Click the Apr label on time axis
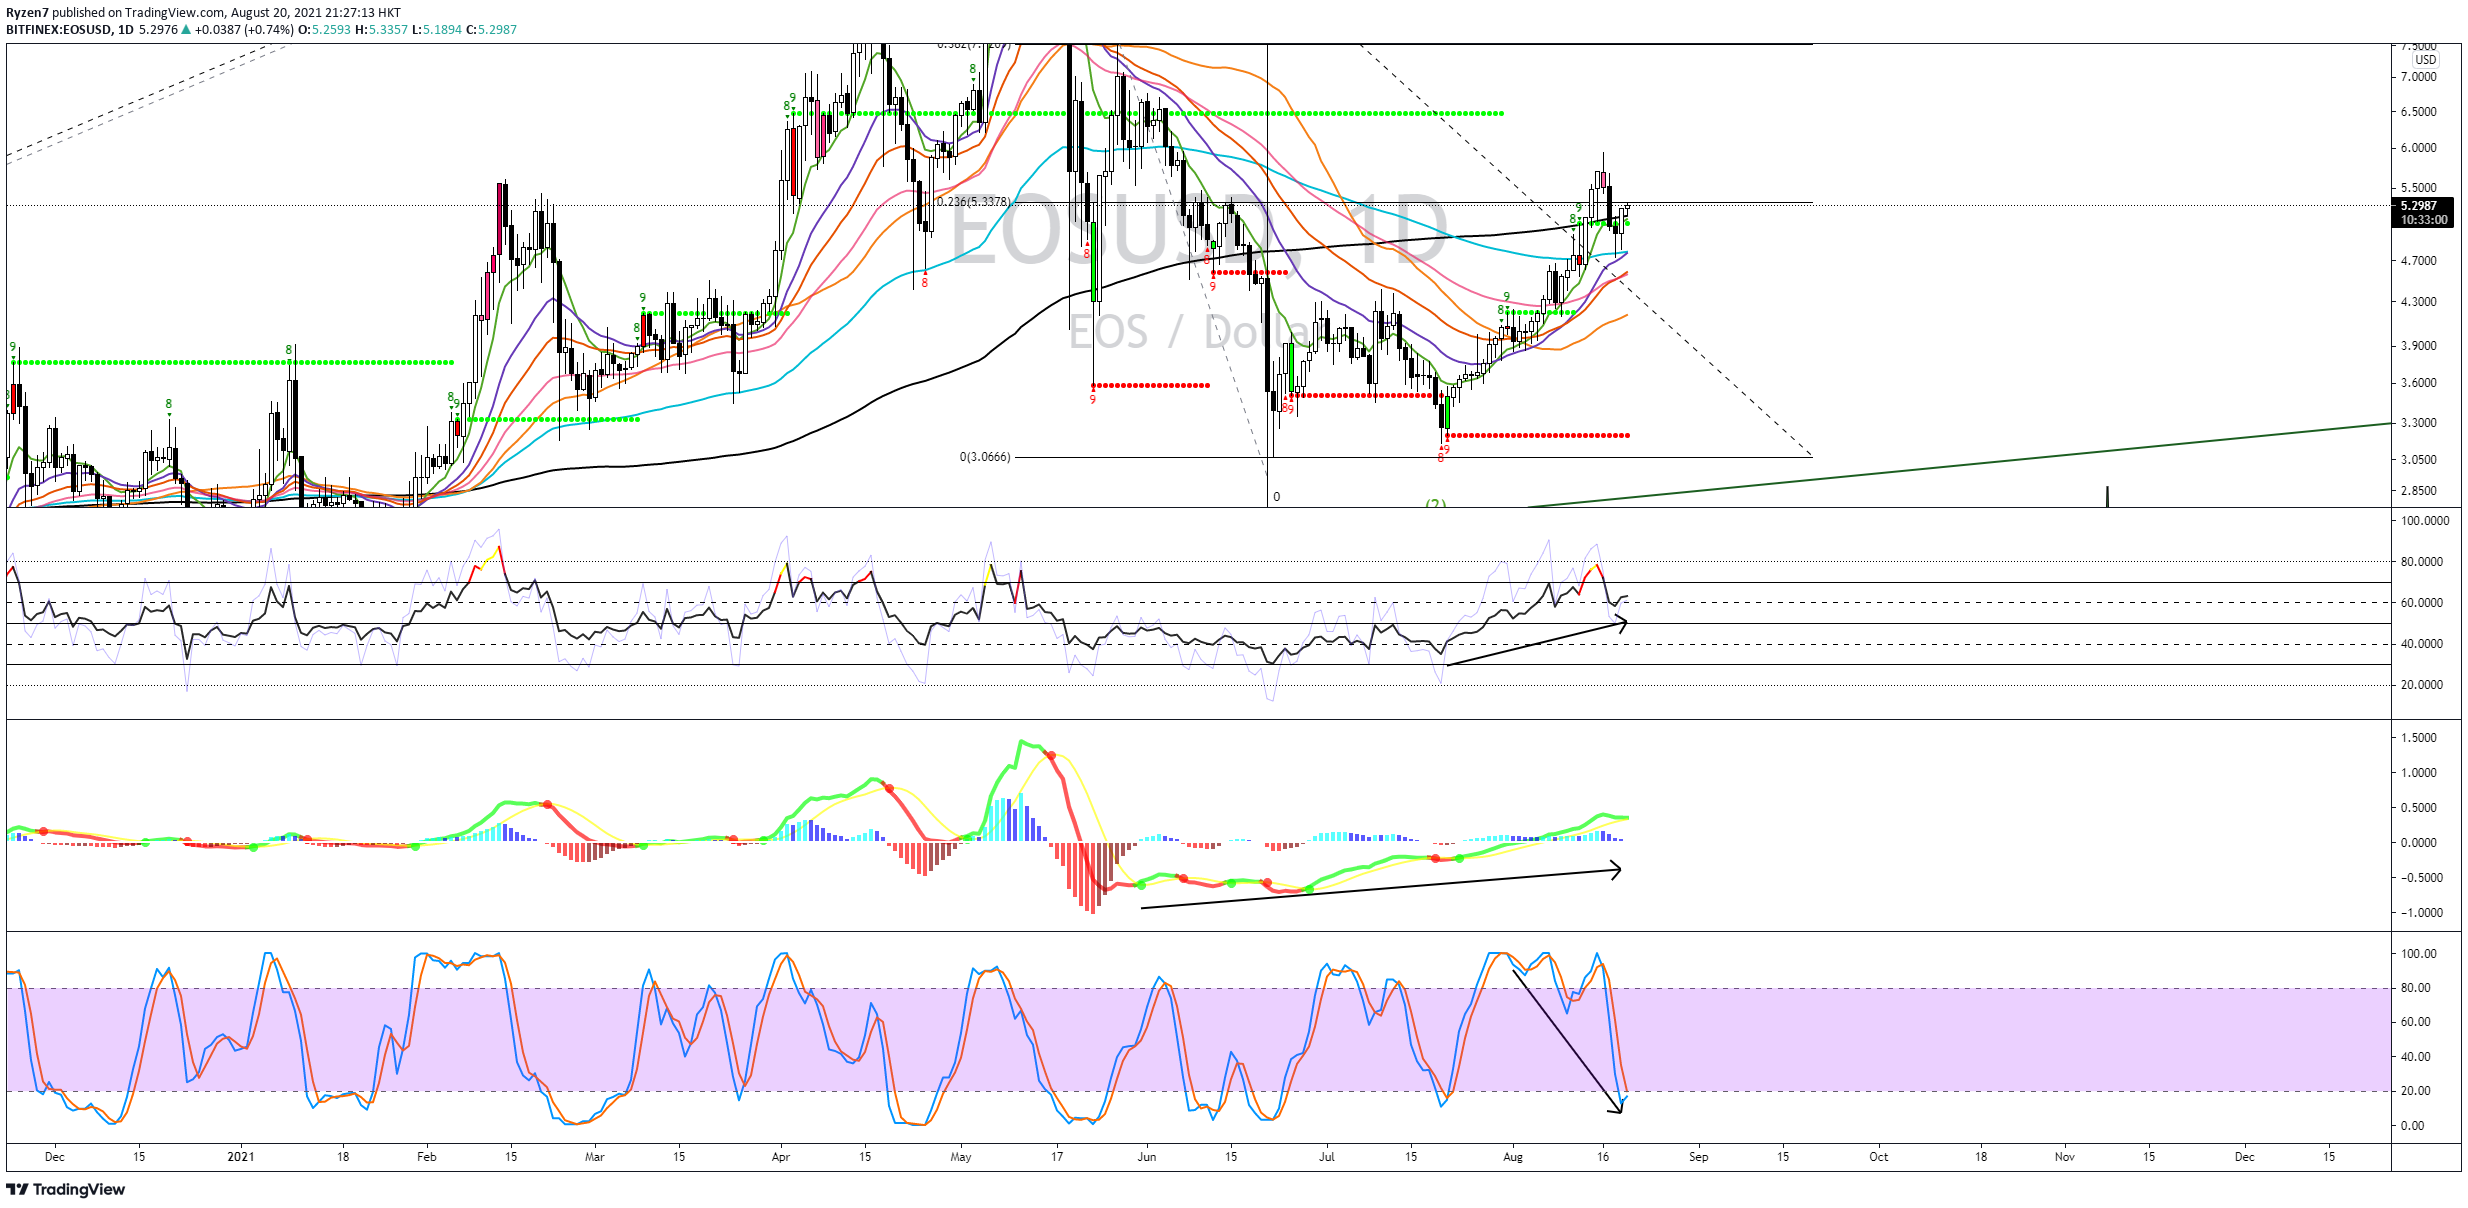This screenshot has width=2468, height=1208. point(781,1157)
